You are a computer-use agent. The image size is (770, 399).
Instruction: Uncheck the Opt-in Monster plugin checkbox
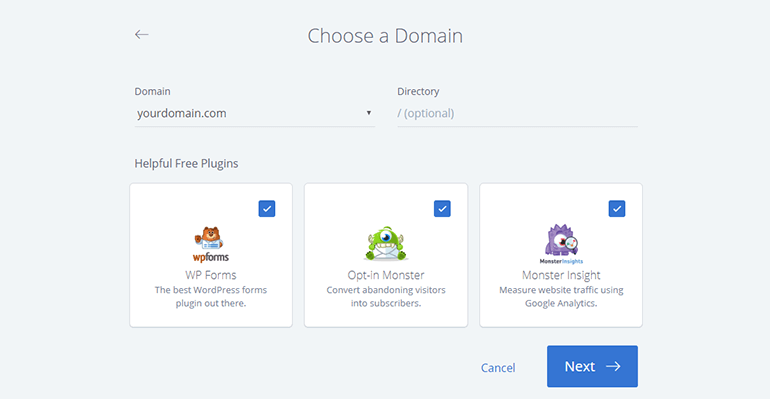click(442, 209)
